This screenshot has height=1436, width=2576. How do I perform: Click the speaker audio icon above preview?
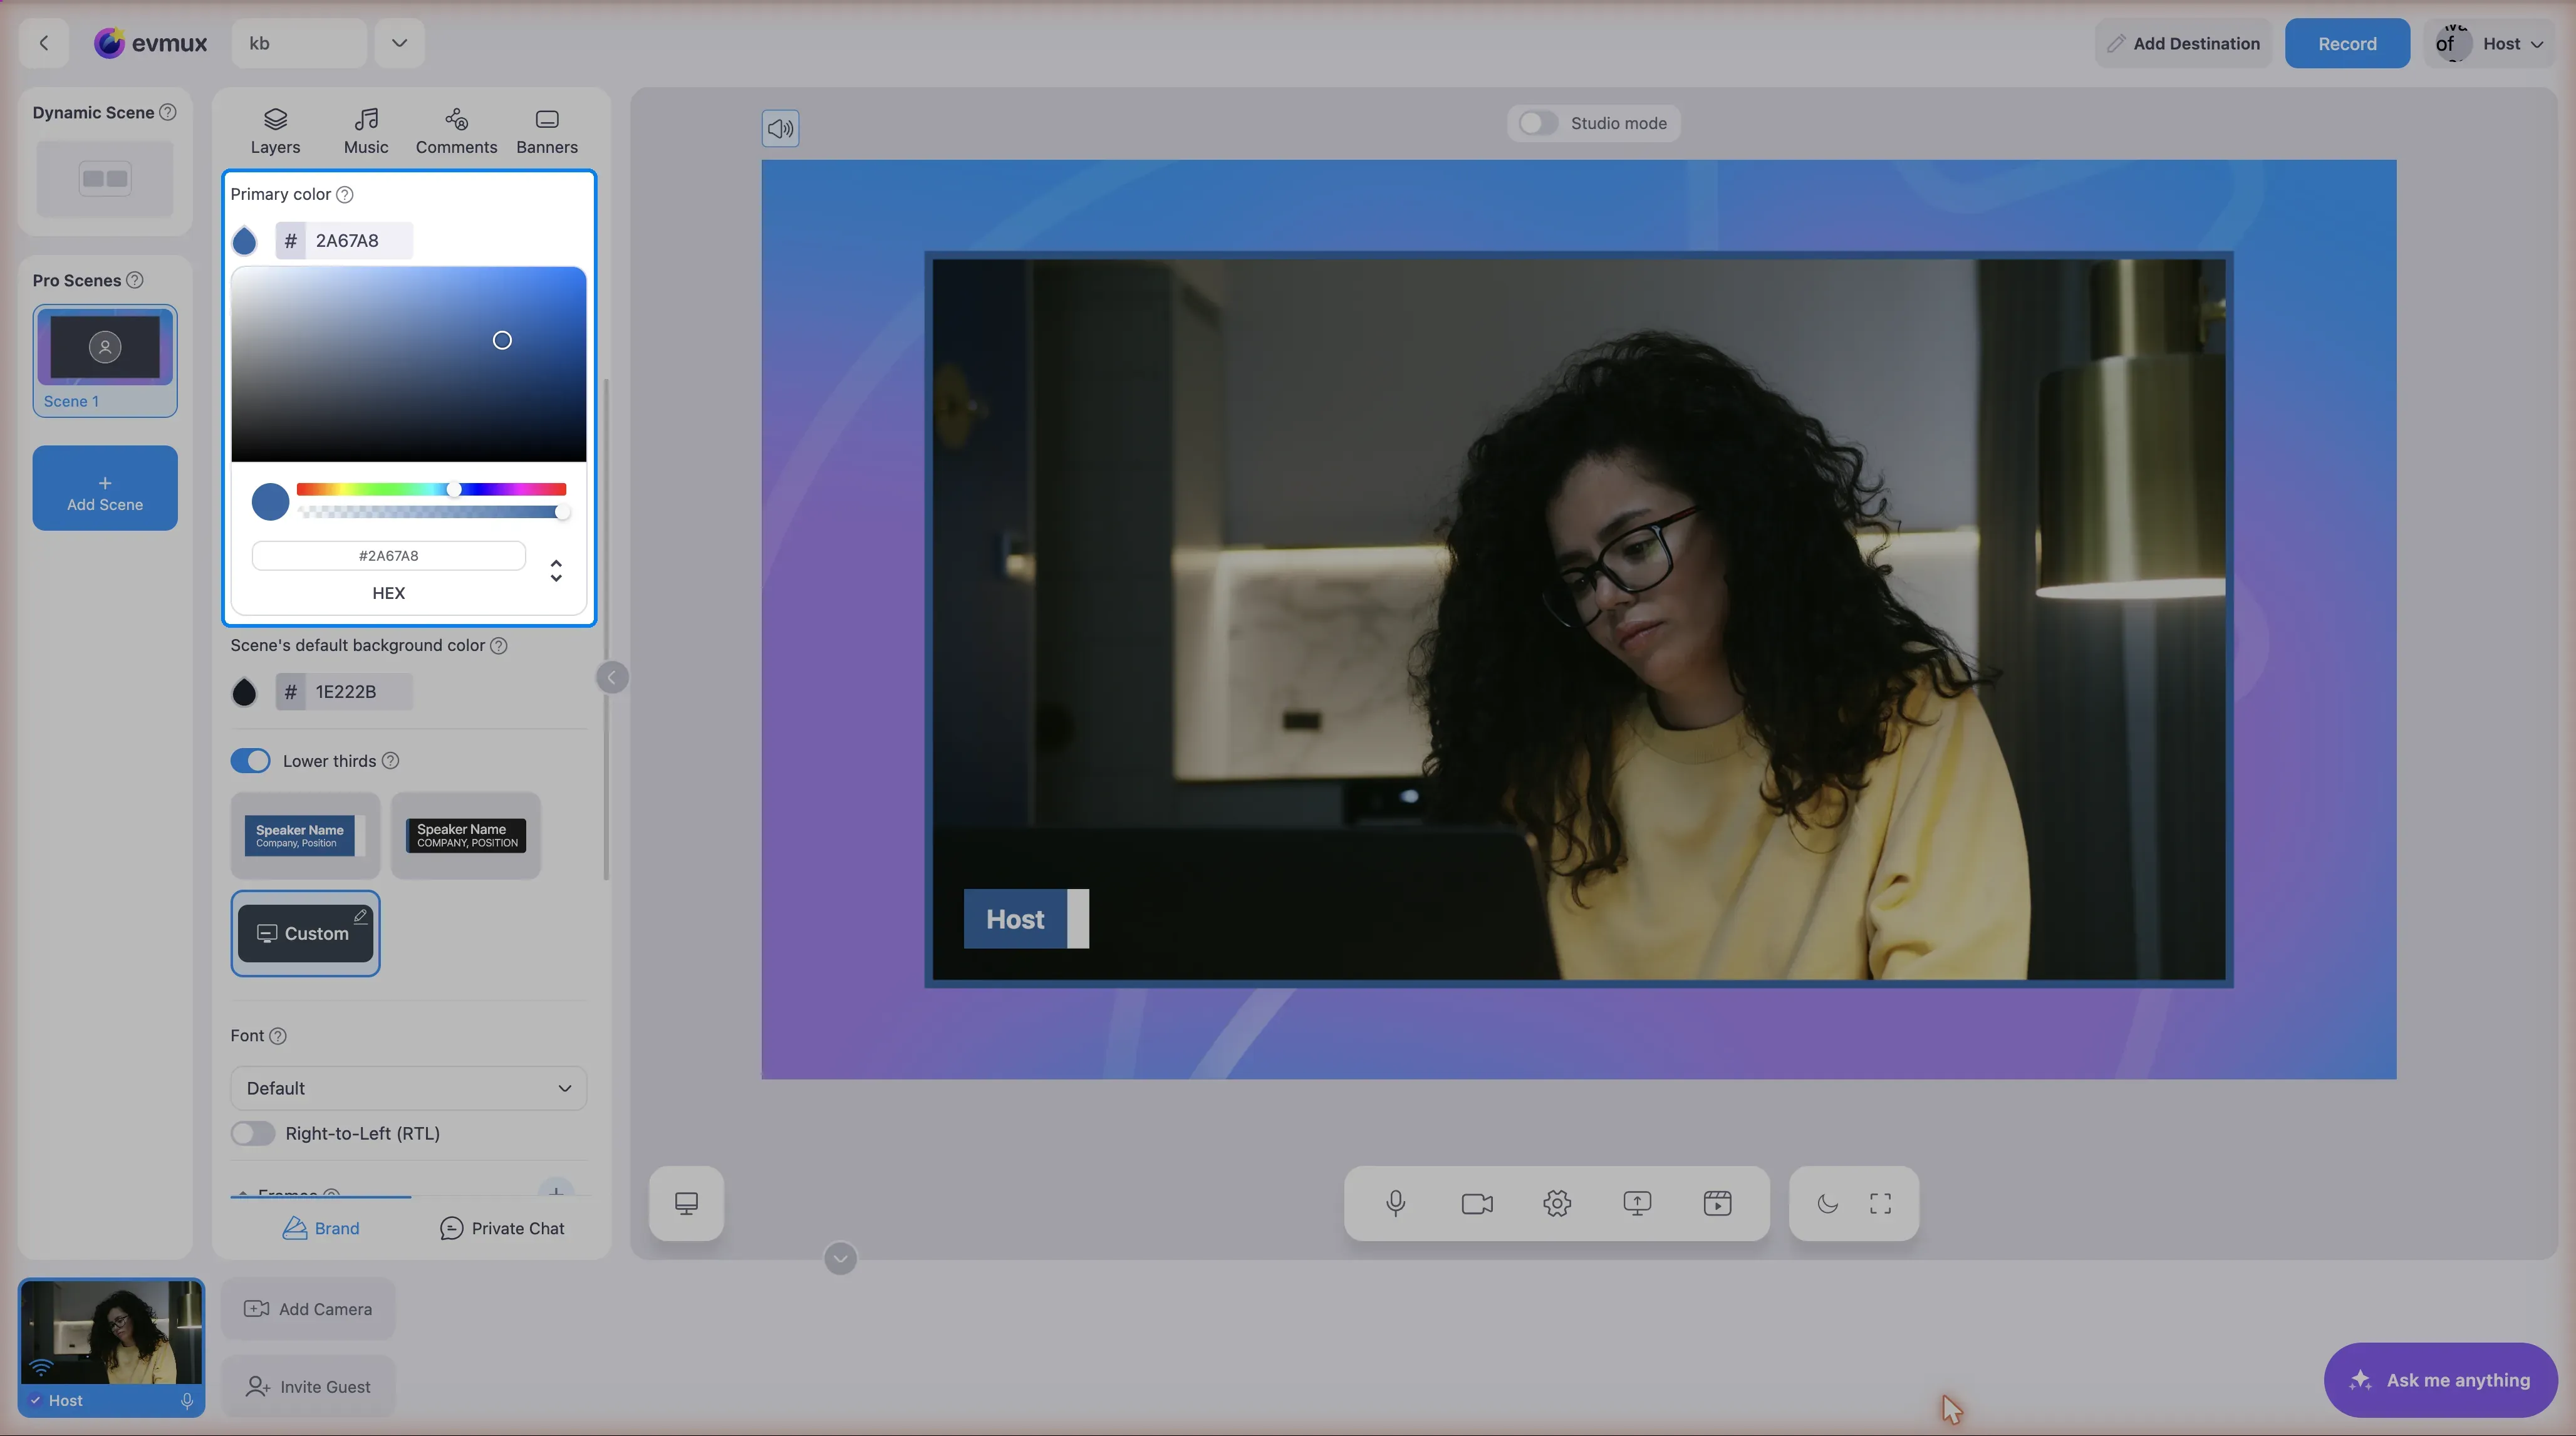[x=780, y=128]
